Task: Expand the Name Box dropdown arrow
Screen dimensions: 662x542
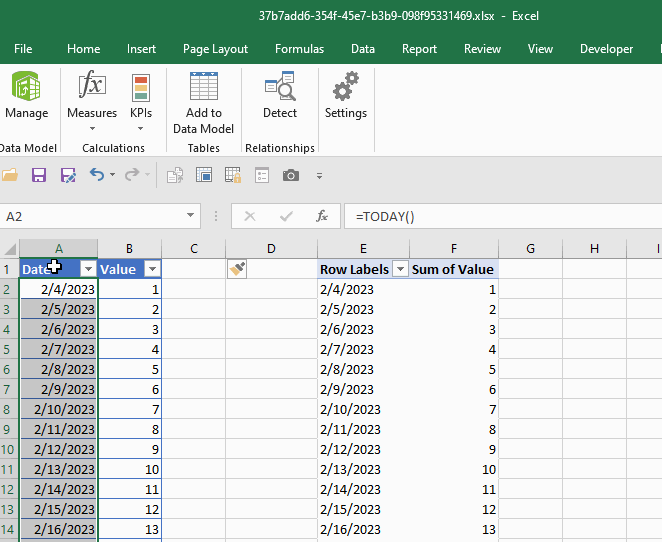Action: (x=190, y=216)
